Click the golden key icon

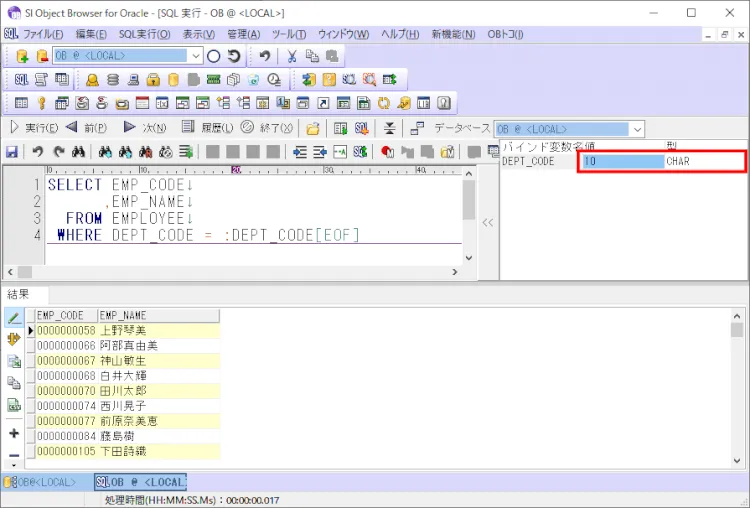42,103
